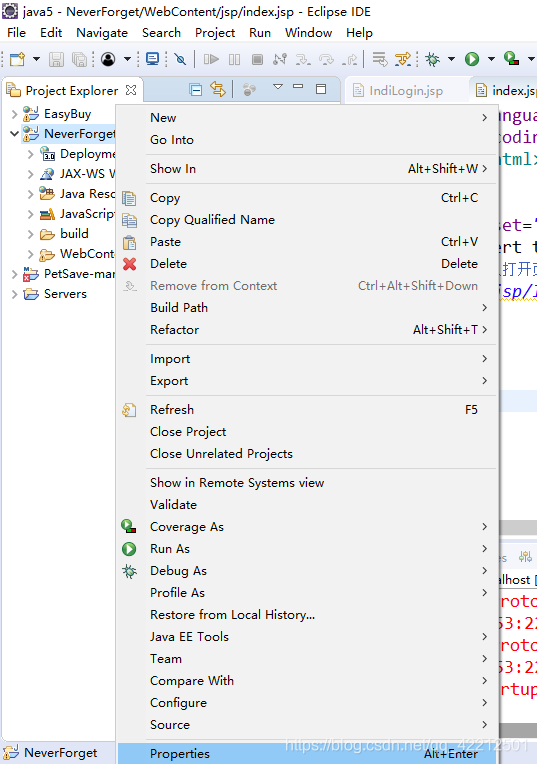Close the Project Explorer tab
Image resolution: width=537 pixels, height=764 pixels.
[x=131, y=90]
